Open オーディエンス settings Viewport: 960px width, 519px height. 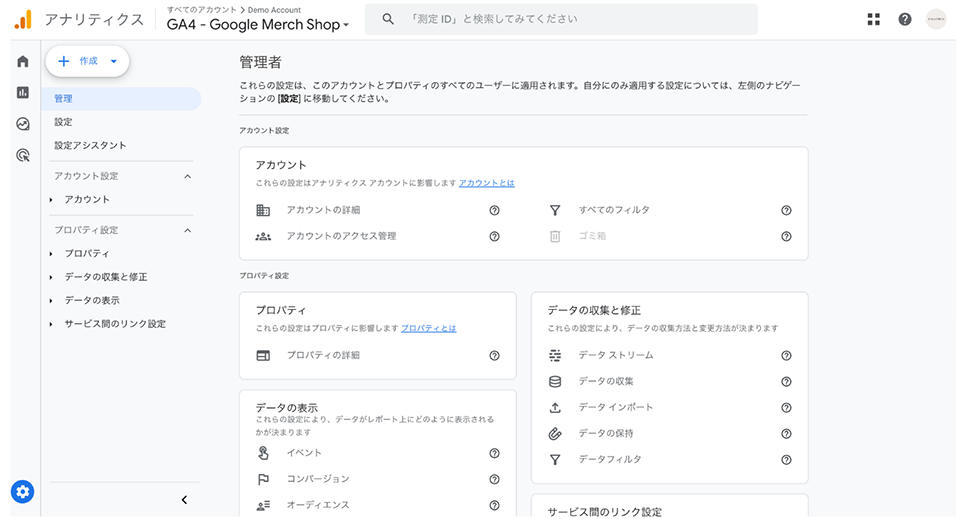(x=318, y=505)
